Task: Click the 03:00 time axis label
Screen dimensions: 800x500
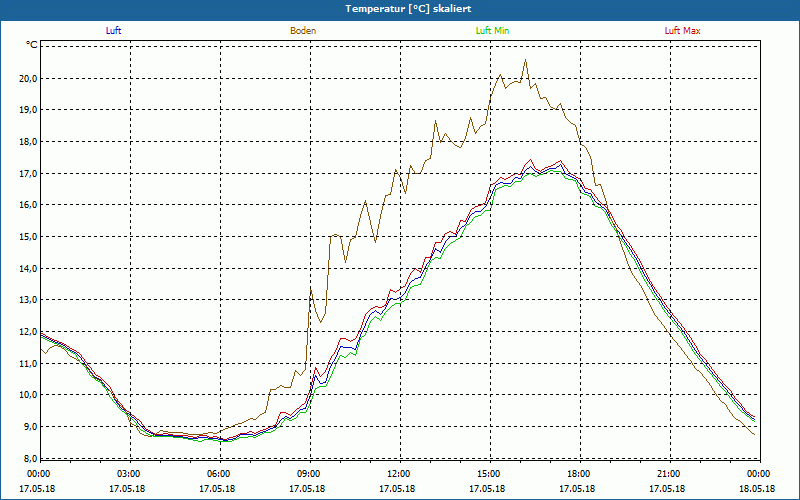Action: (x=130, y=474)
